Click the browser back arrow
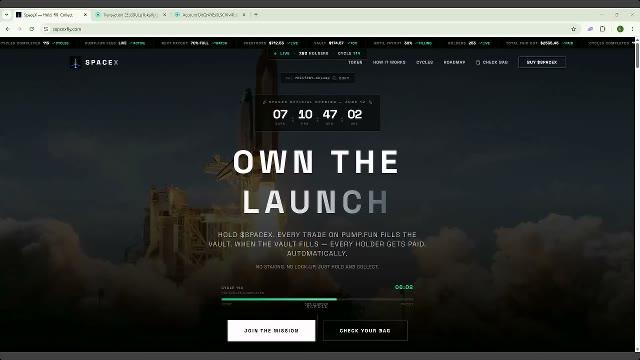 tap(7, 29)
